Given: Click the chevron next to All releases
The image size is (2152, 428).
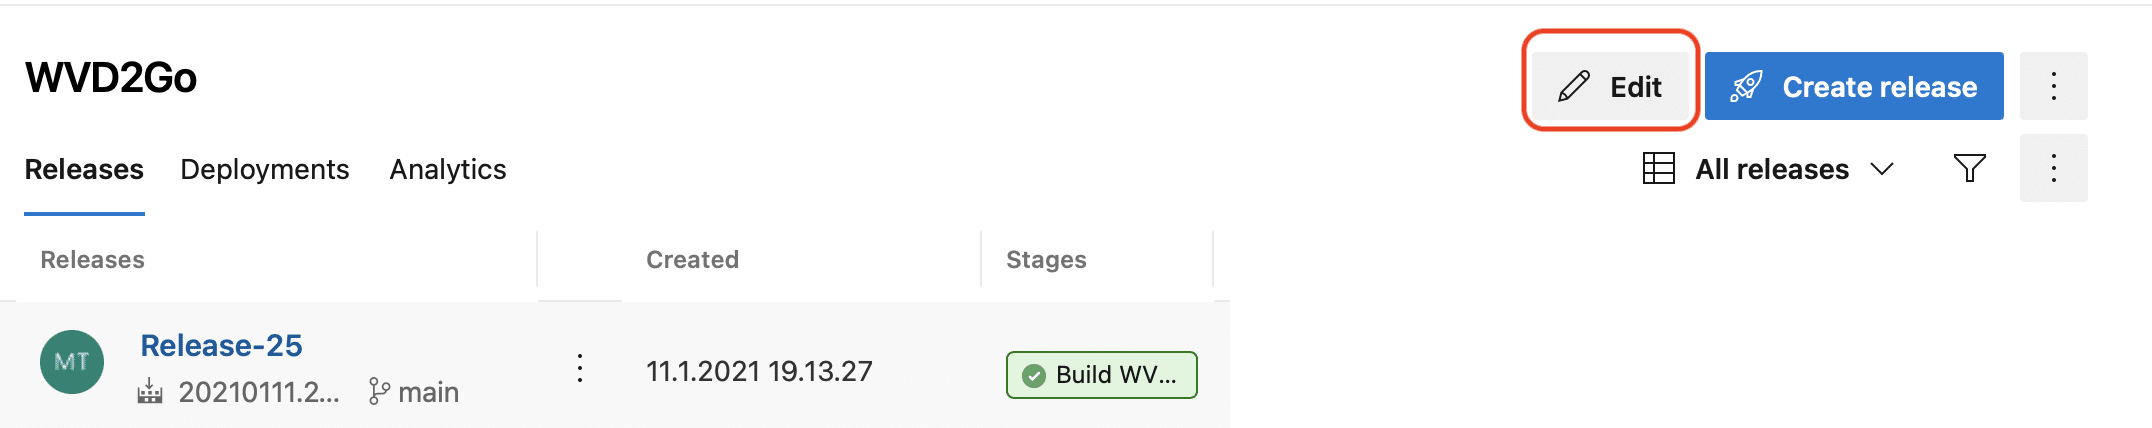Looking at the screenshot, I should tap(1882, 169).
